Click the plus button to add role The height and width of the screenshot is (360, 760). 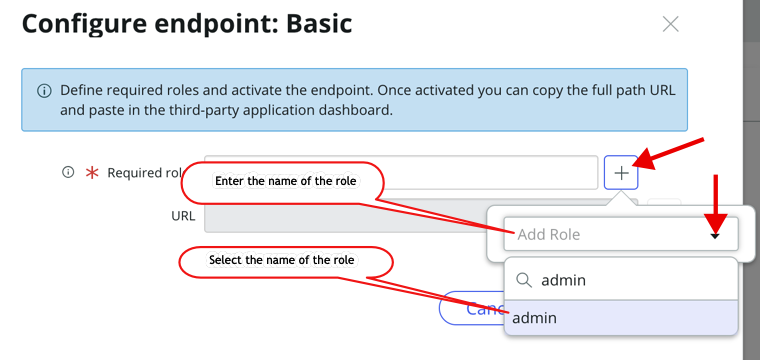click(621, 172)
